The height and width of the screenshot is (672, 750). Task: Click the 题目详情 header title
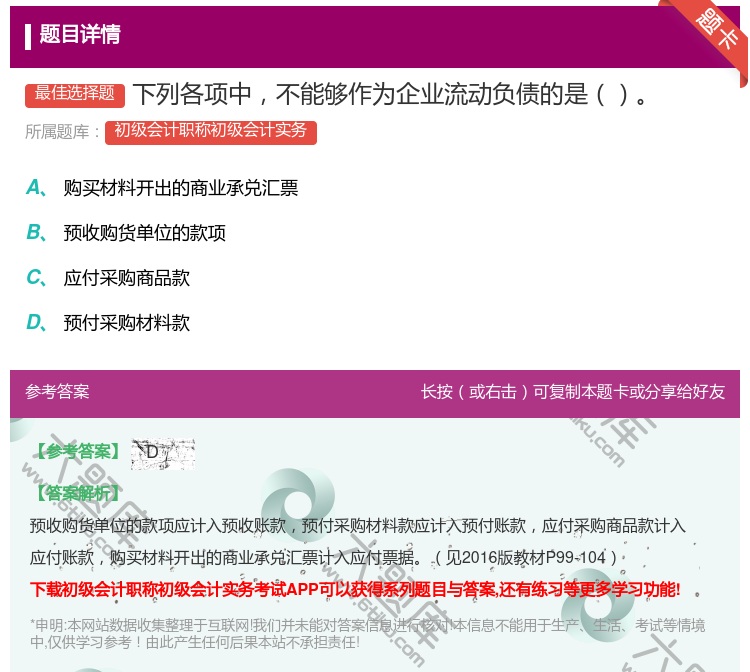80,34
